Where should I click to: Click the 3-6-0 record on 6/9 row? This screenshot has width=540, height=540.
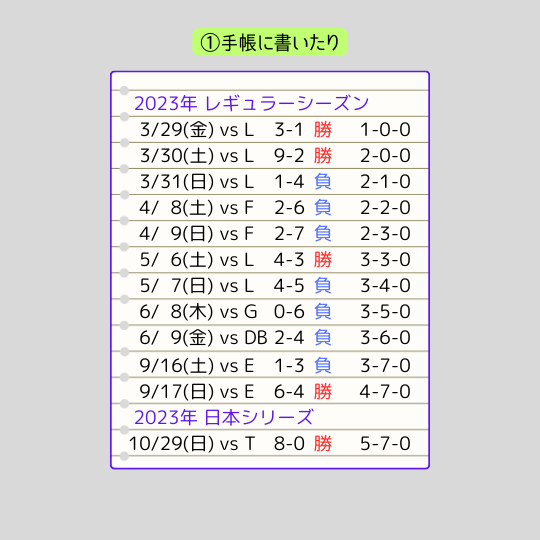coord(385,338)
